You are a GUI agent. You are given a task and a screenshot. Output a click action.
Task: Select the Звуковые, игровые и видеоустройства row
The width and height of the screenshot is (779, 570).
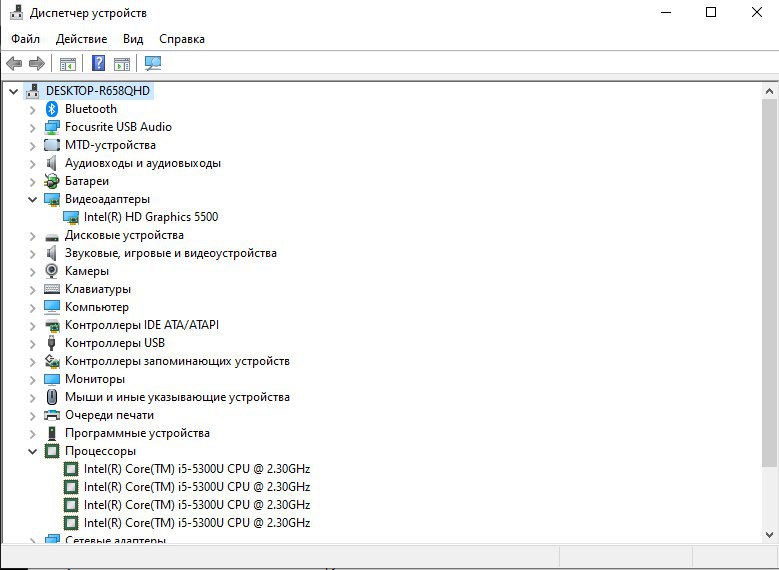[x=171, y=253]
